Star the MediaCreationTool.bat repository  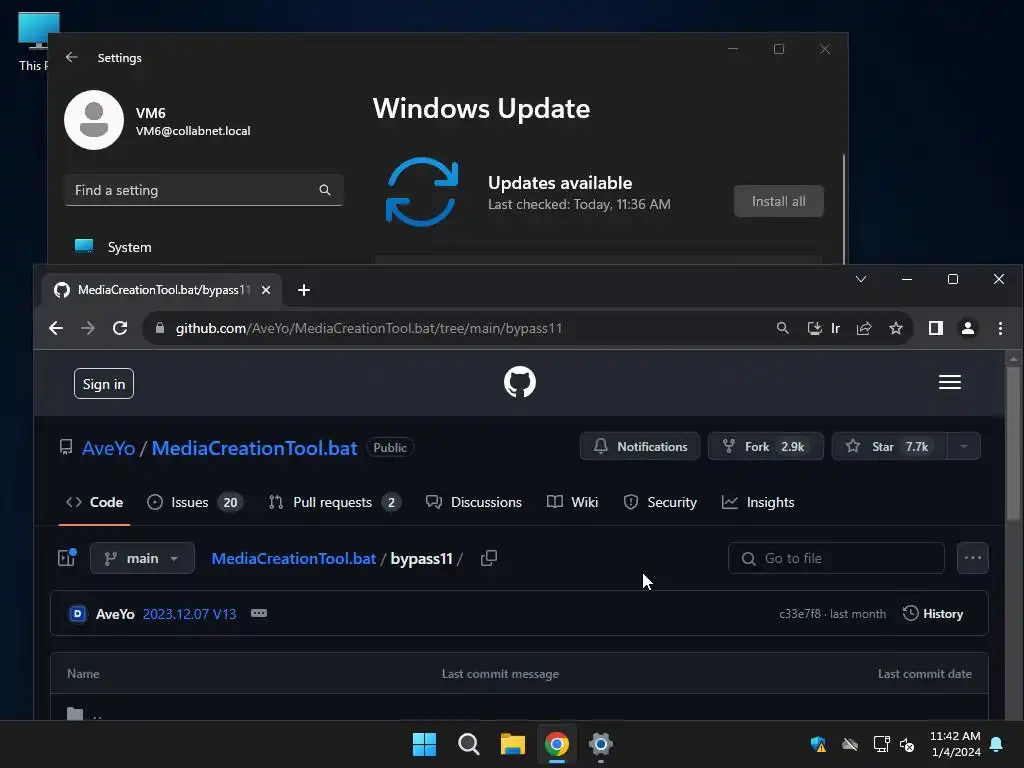[x=889, y=447]
